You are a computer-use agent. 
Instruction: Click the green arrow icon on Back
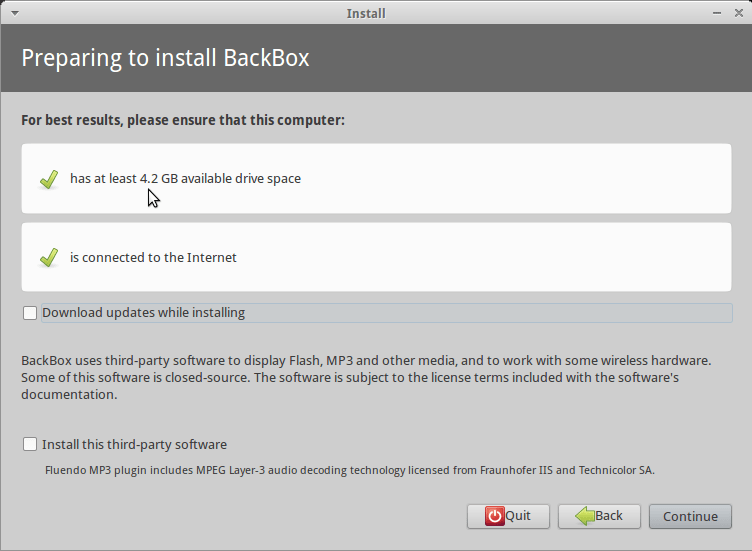coord(585,516)
